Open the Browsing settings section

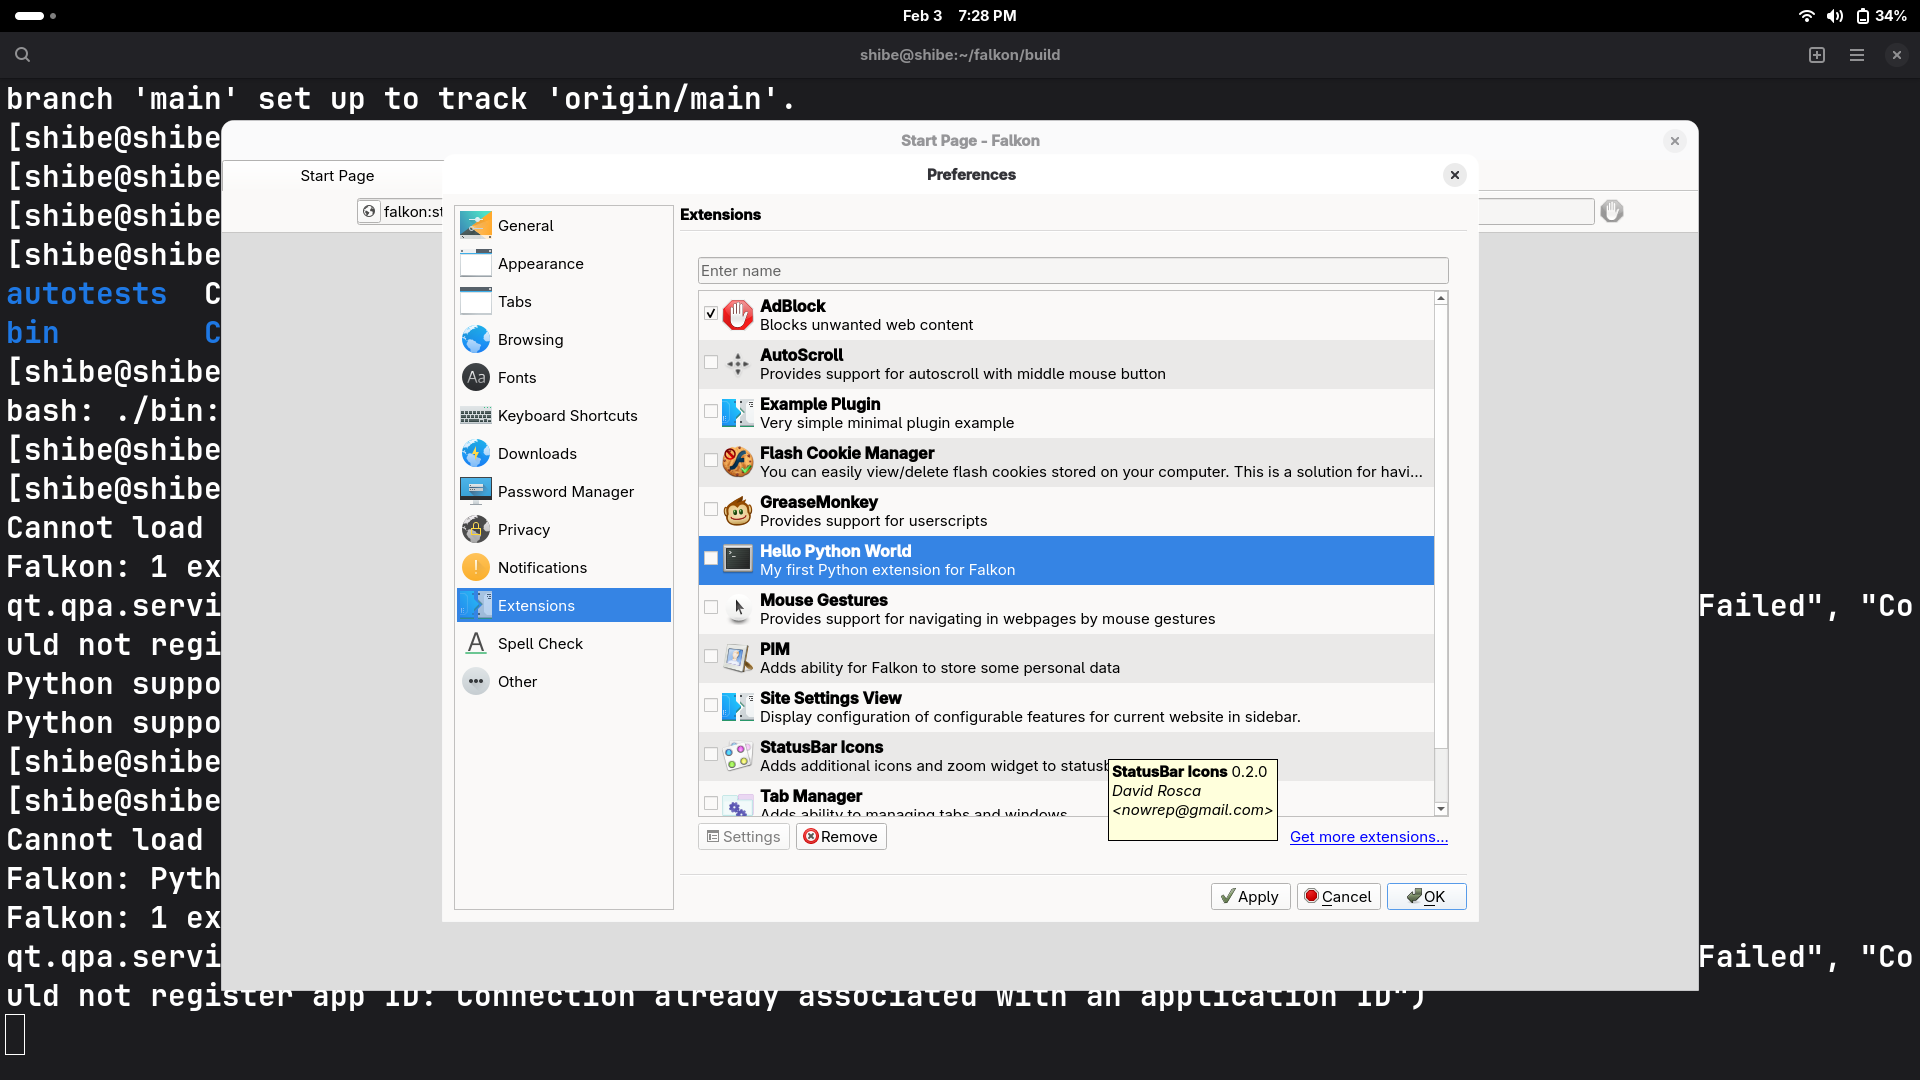click(529, 339)
